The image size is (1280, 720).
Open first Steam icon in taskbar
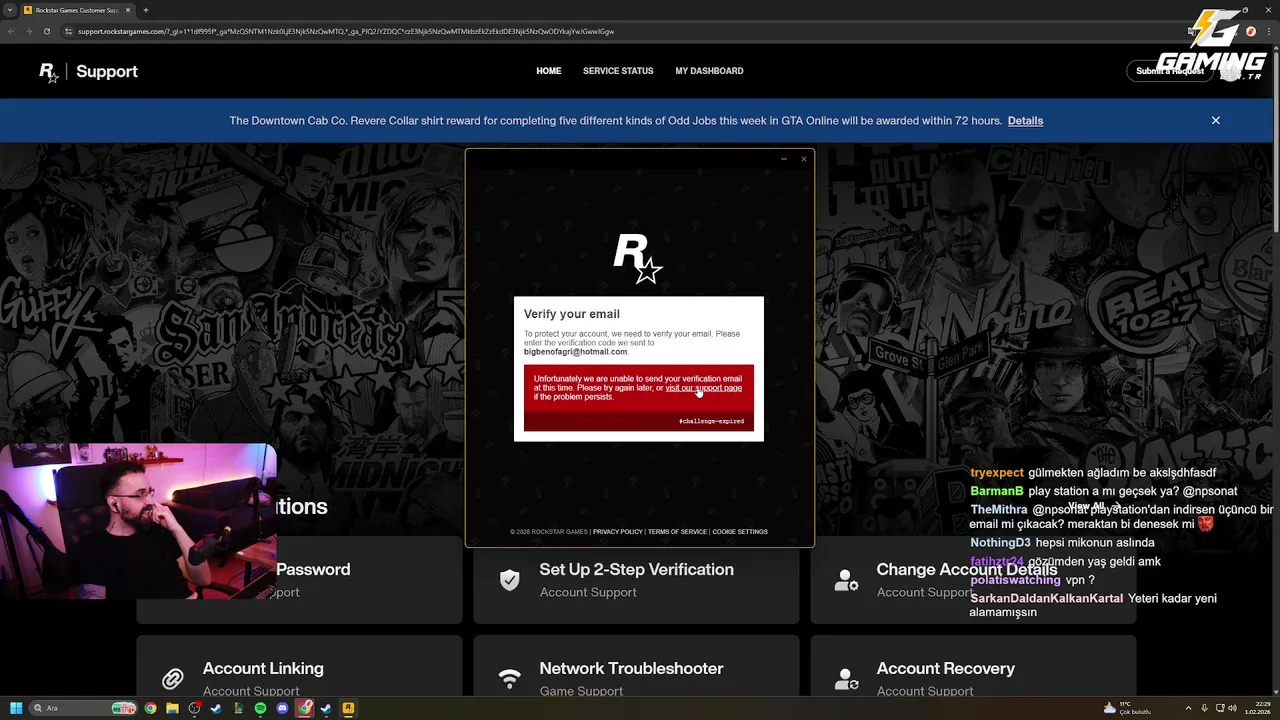click(216, 708)
